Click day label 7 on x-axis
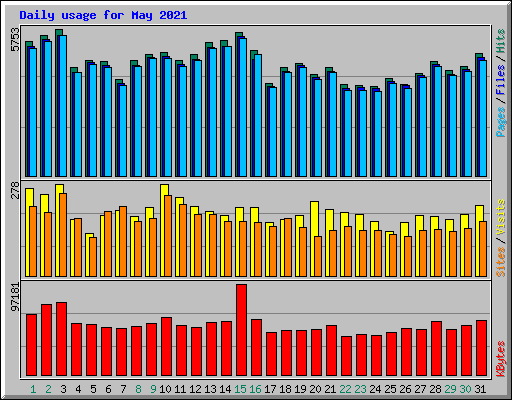 point(123,389)
